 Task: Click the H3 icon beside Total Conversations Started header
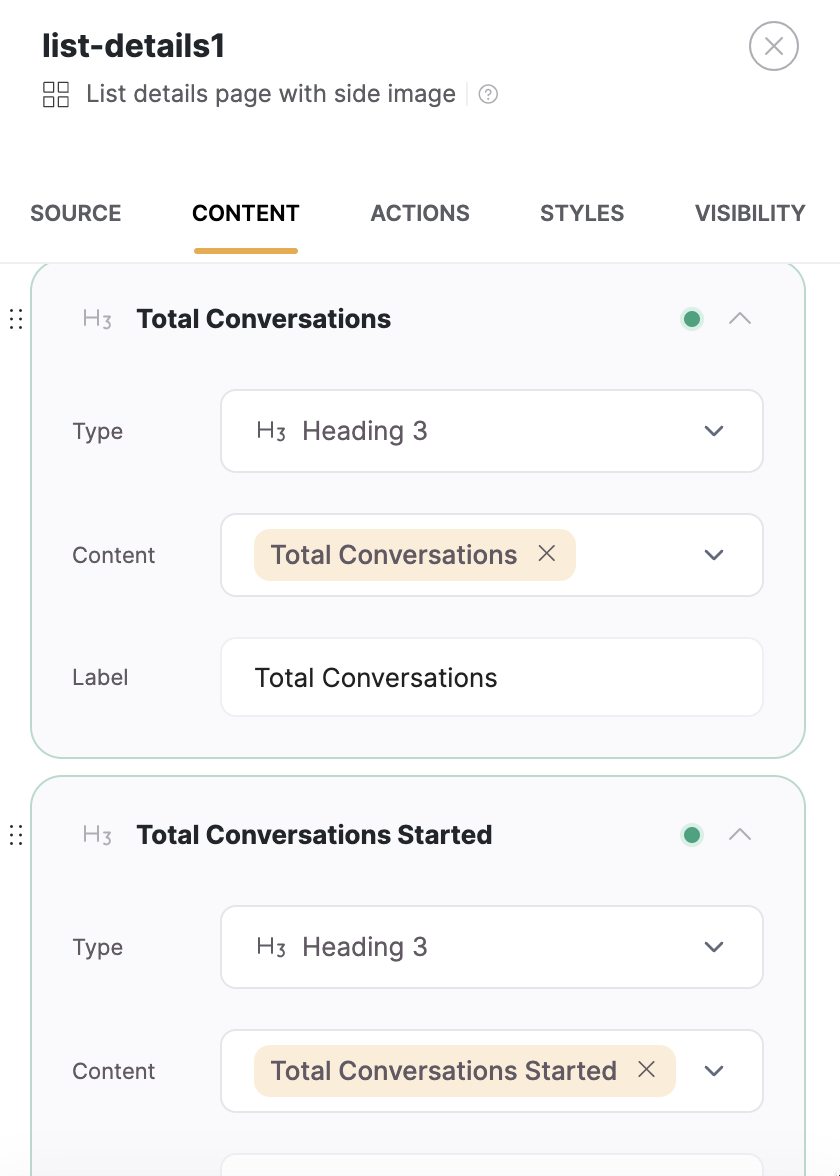click(x=96, y=834)
